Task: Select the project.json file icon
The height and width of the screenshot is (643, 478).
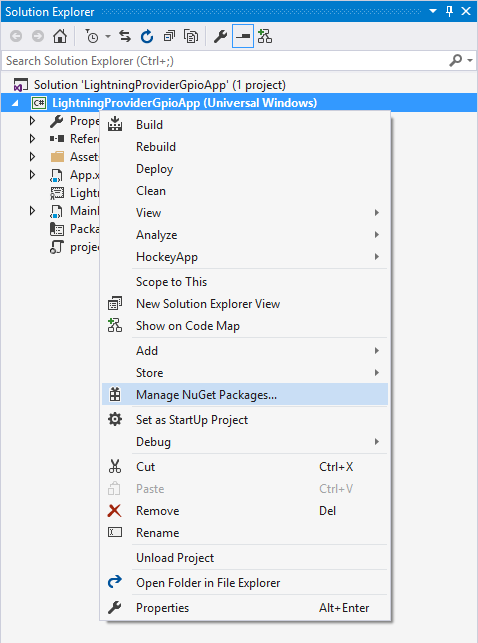Action: pyautogui.click(x=57, y=247)
